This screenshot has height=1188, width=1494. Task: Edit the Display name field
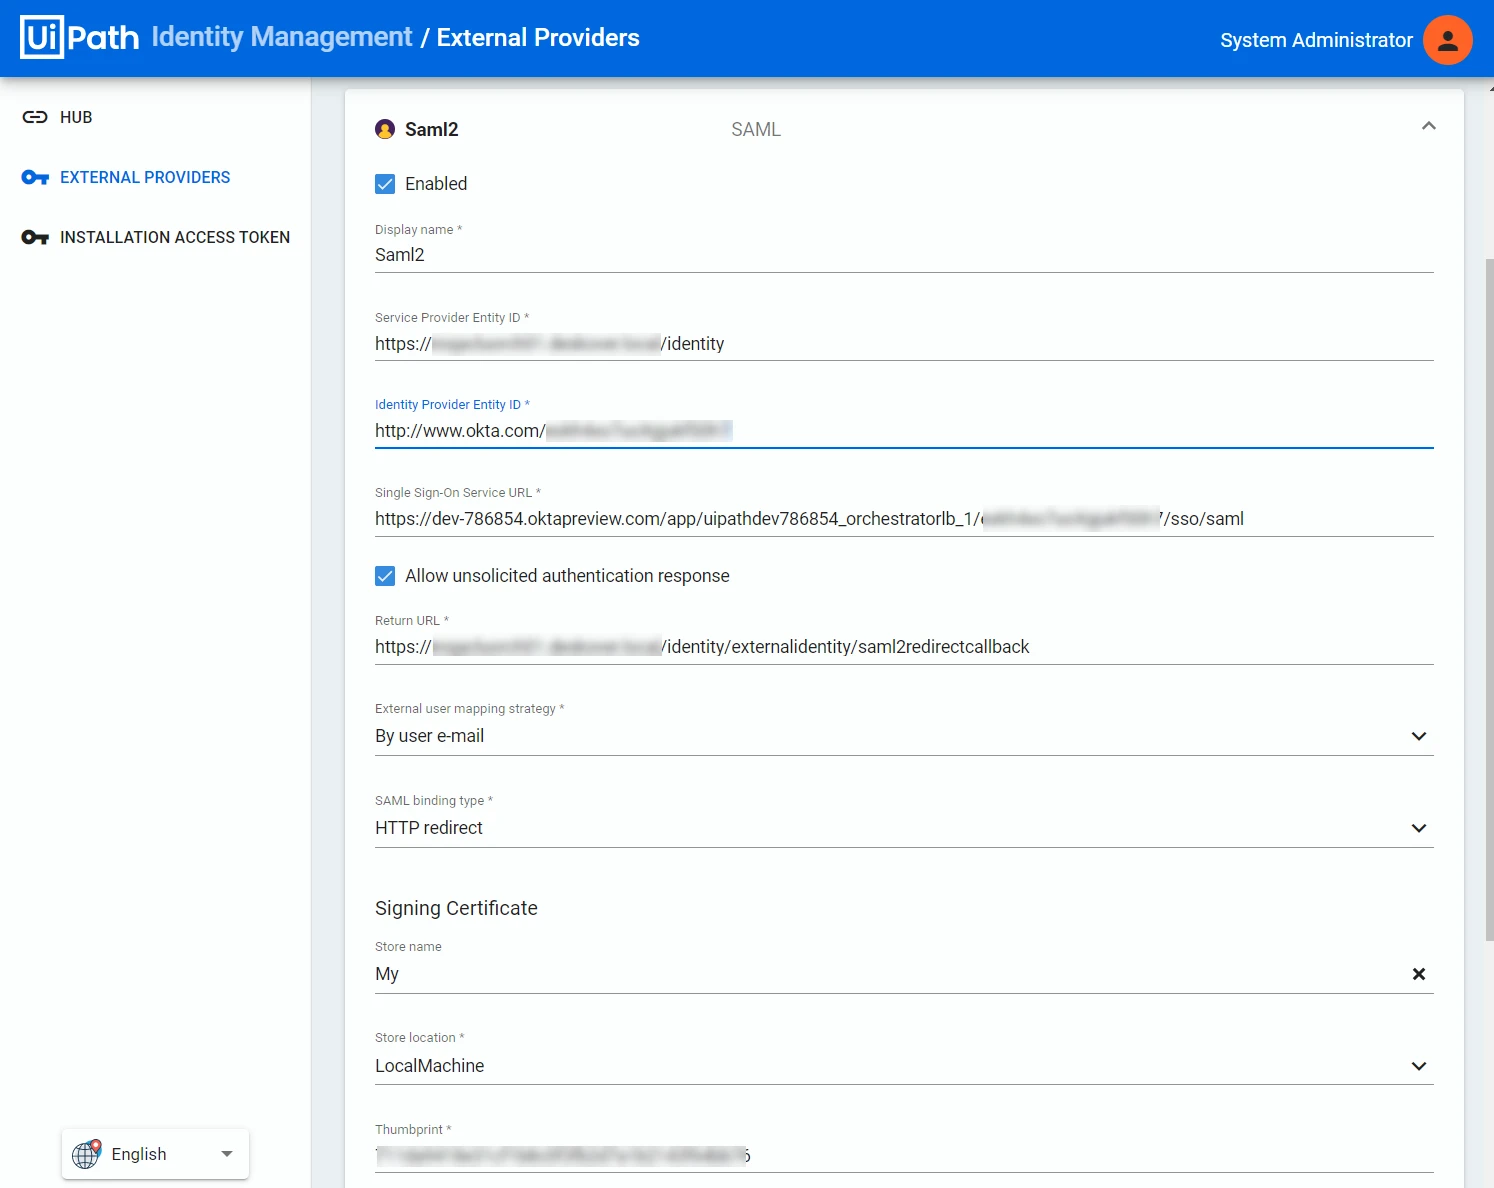tap(904, 255)
